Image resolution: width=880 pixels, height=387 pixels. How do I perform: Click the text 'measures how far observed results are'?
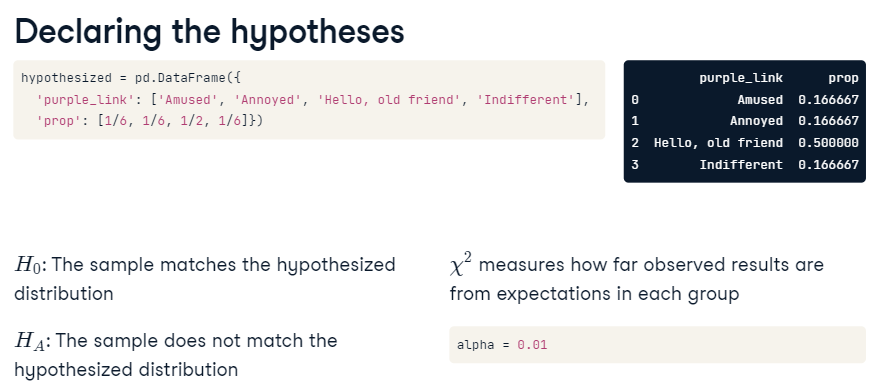tap(651, 264)
